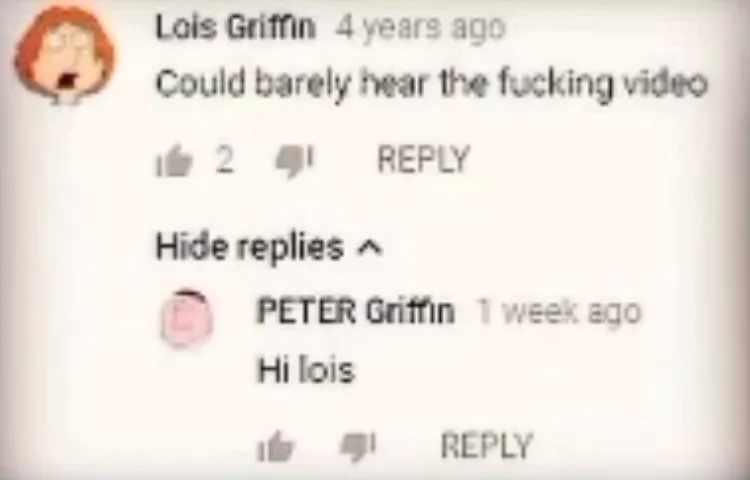Open PETER Griffin's small avatar
The height and width of the screenshot is (480, 750).
(x=186, y=318)
